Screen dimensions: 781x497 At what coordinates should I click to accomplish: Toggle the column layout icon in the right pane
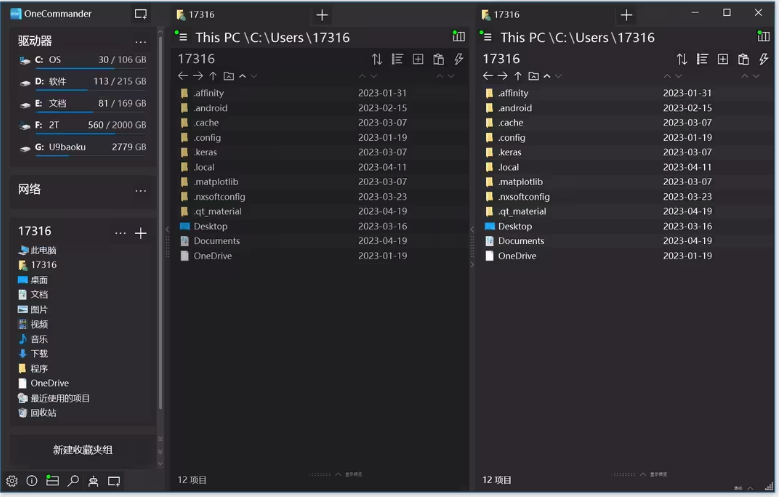(x=763, y=36)
